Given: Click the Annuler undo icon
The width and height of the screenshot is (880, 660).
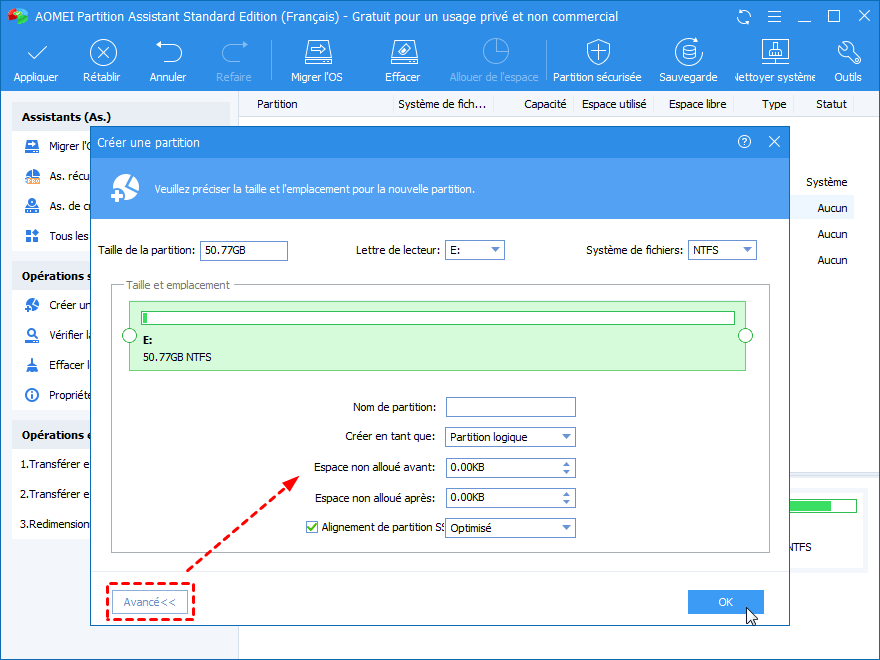Looking at the screenshot, I should point(169,52).
